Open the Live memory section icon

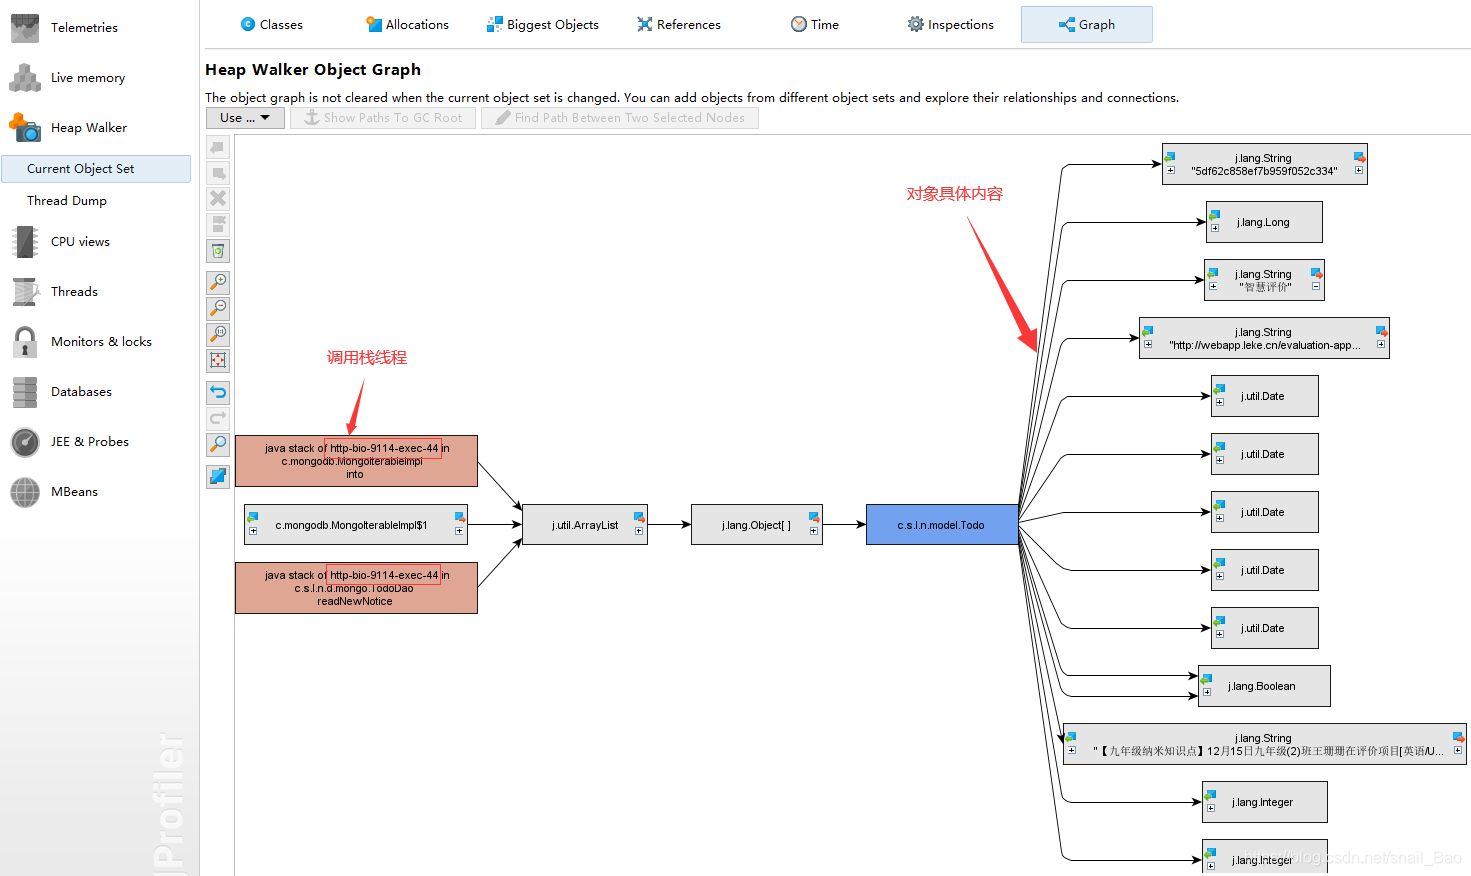click(x=25, y=78)
